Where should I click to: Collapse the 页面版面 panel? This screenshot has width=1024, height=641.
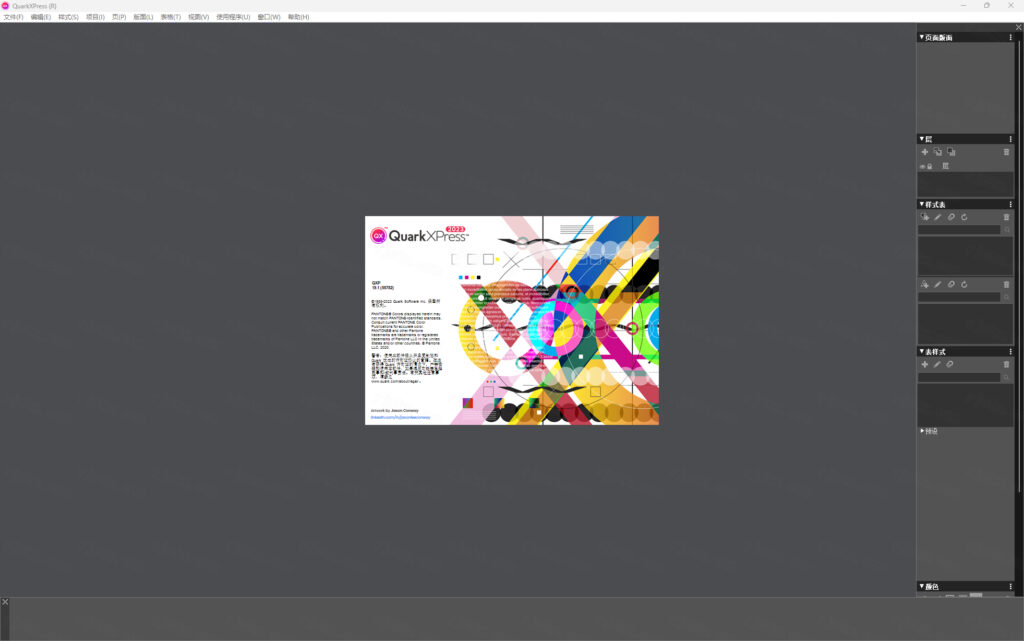coord(921,37)
